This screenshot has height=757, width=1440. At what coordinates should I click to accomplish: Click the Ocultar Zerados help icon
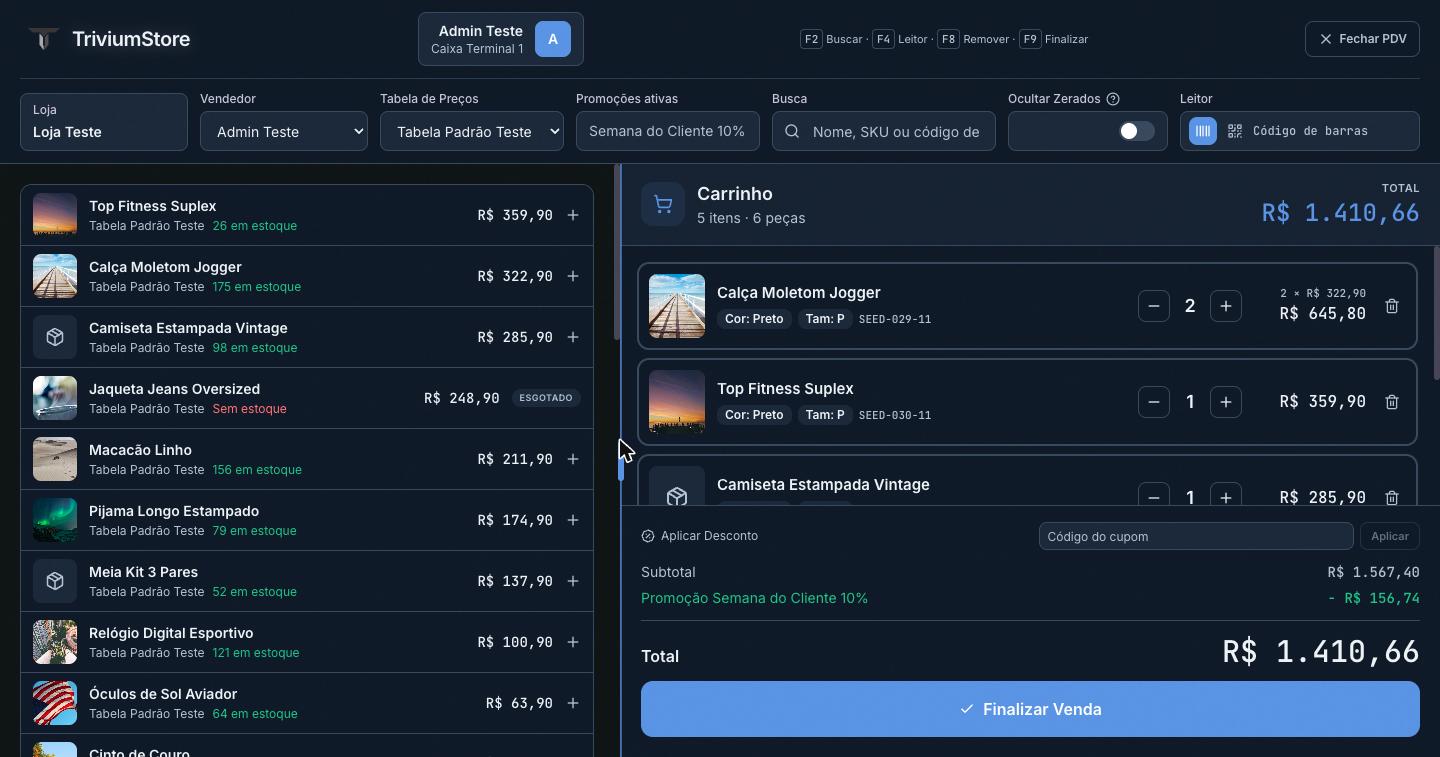(x=1113, y=99)
